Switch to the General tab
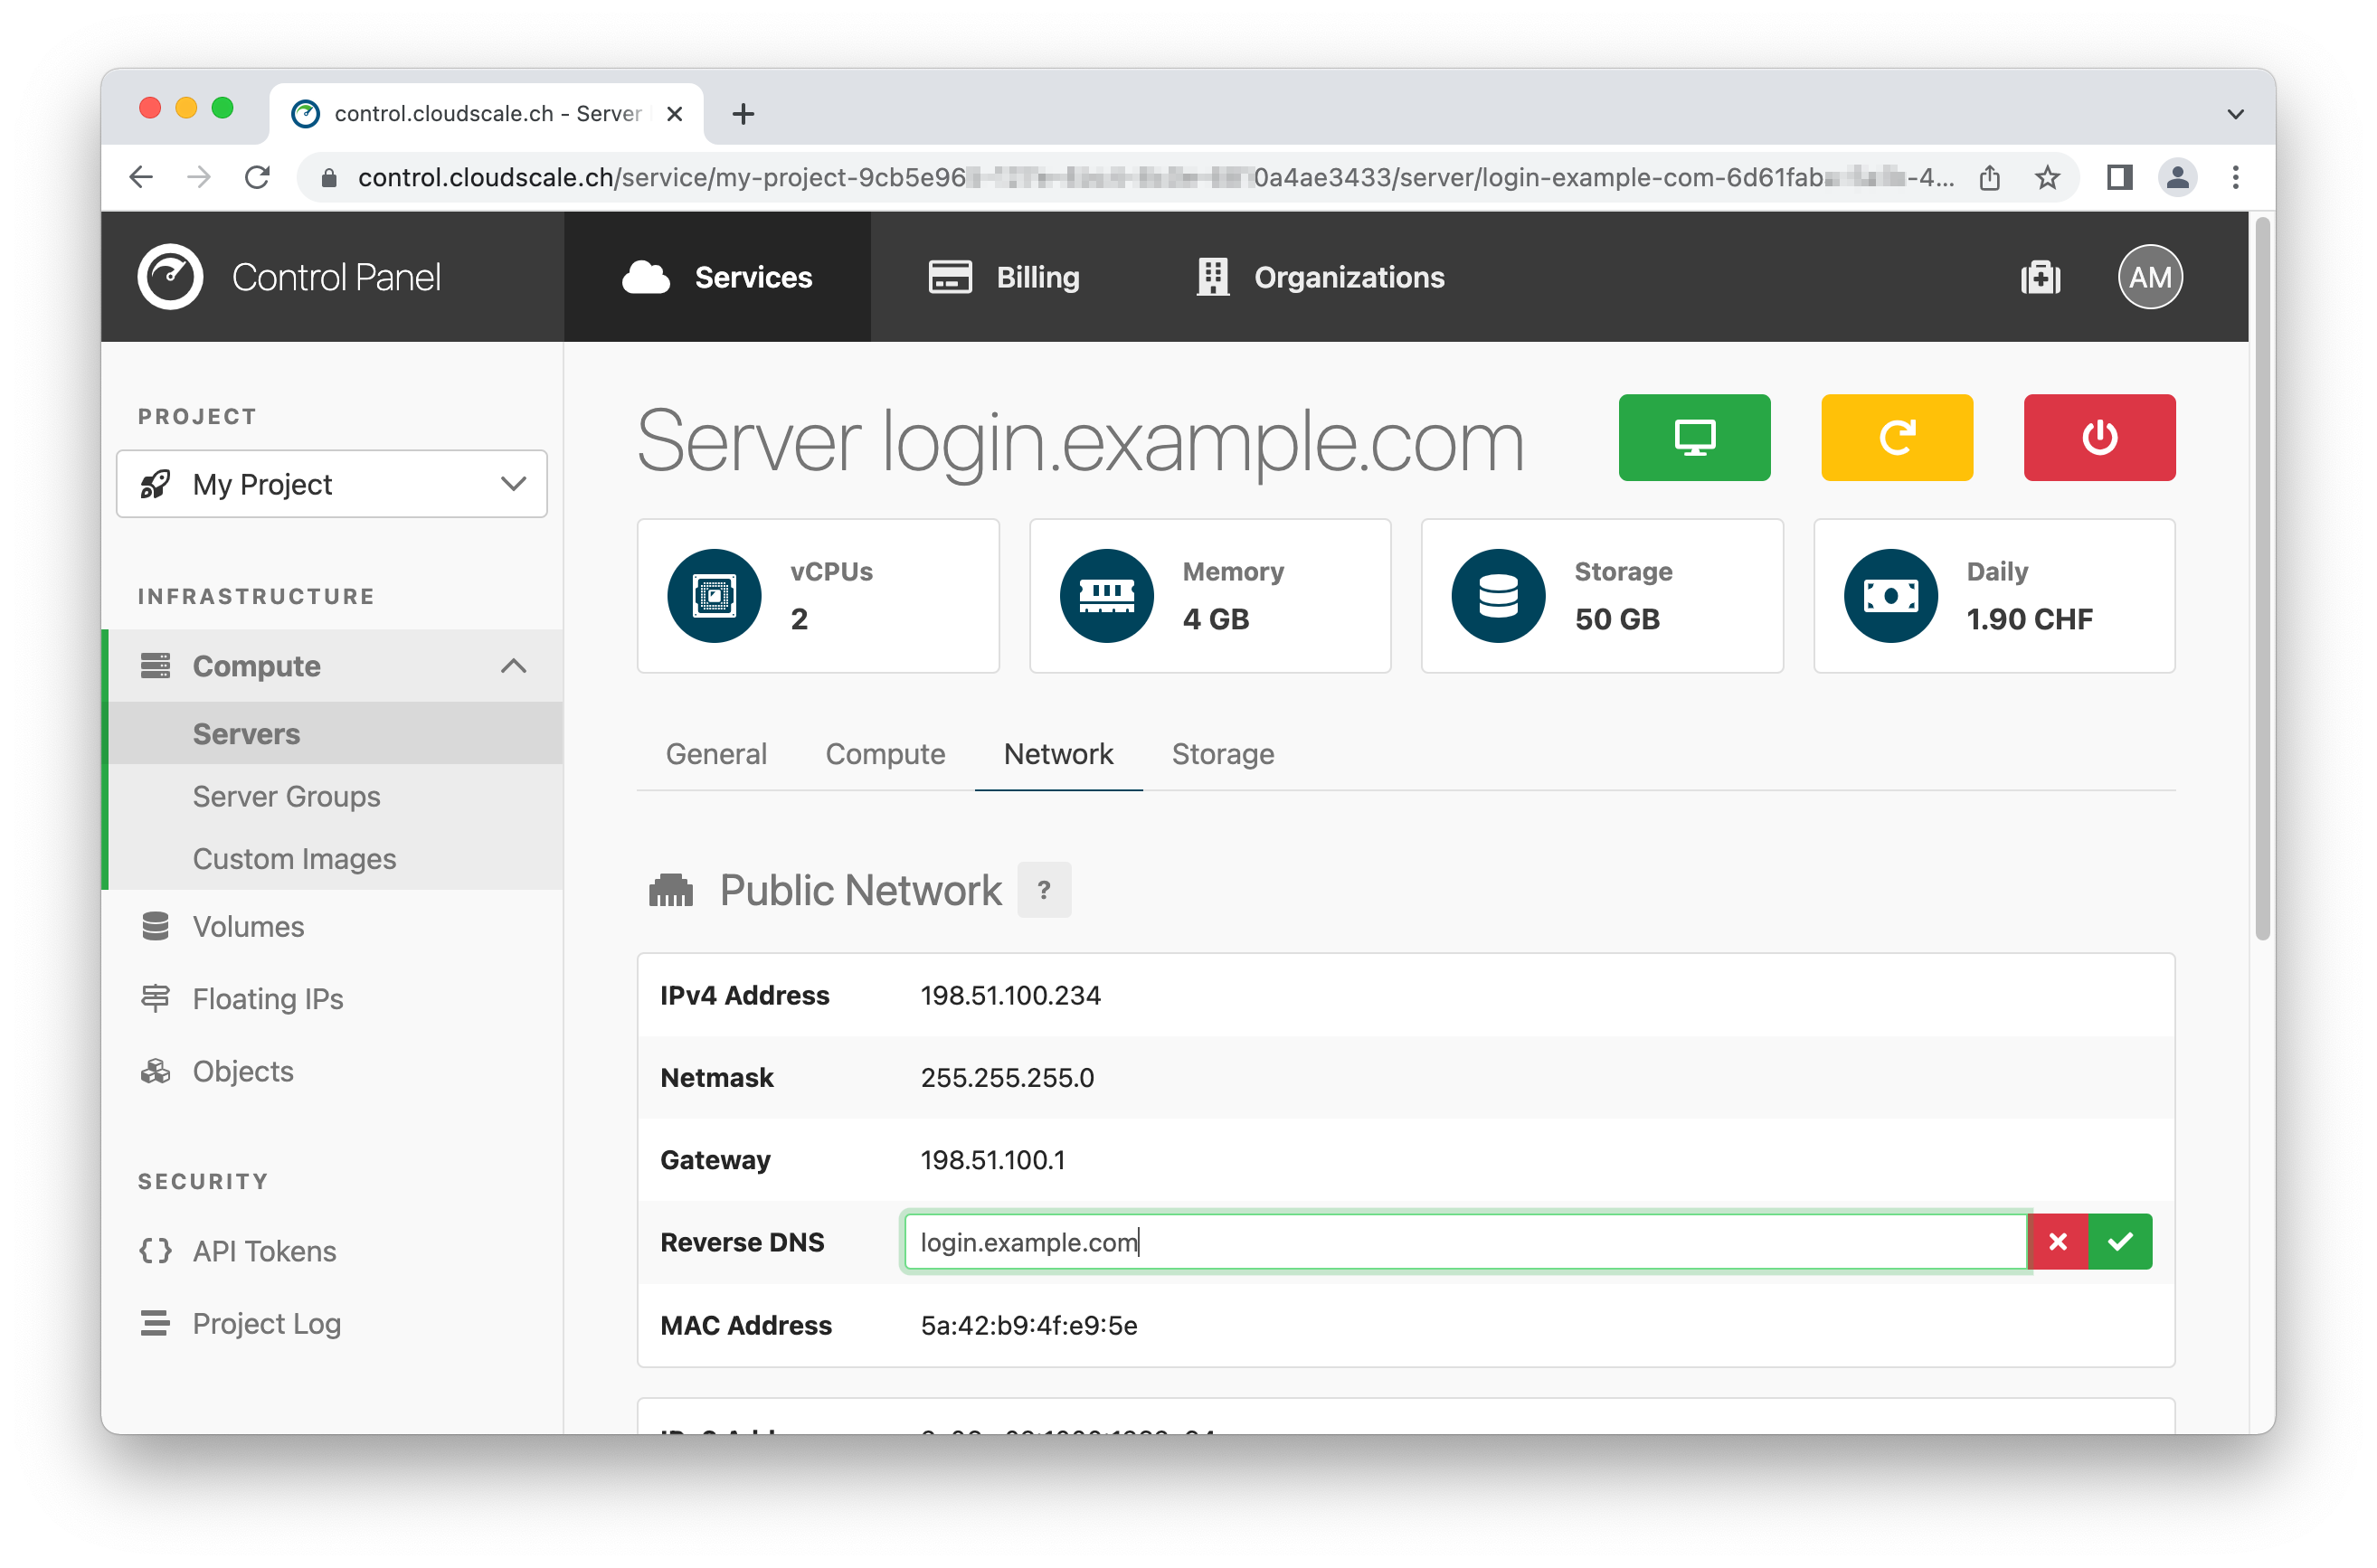 pos(716,754)
